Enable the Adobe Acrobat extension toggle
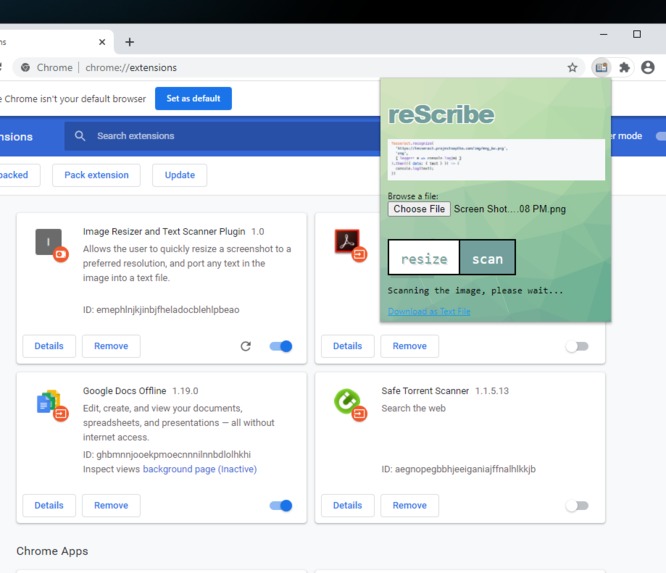 pyautogui.click(x=577, y=347)
